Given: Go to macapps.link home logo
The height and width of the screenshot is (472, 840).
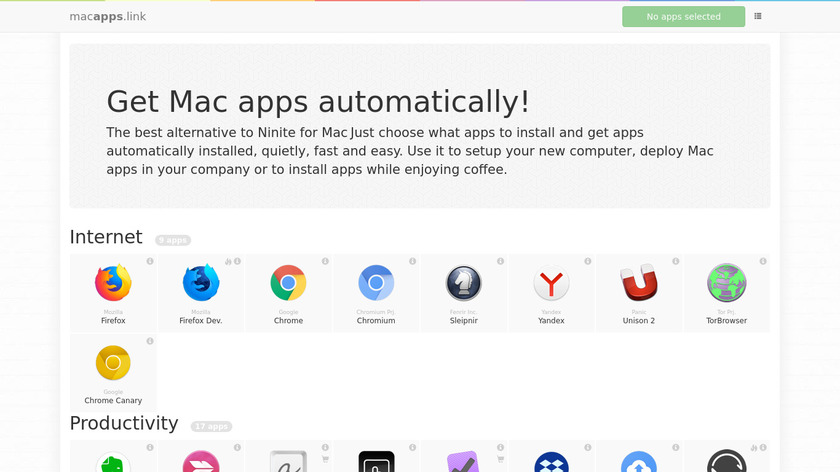Looking at the screenshot, I should (108, 17).
